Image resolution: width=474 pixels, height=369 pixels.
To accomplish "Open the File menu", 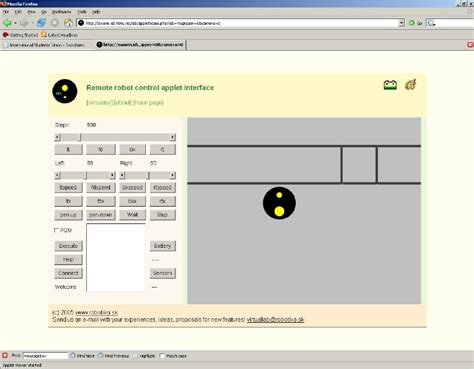I will point(6,12).
